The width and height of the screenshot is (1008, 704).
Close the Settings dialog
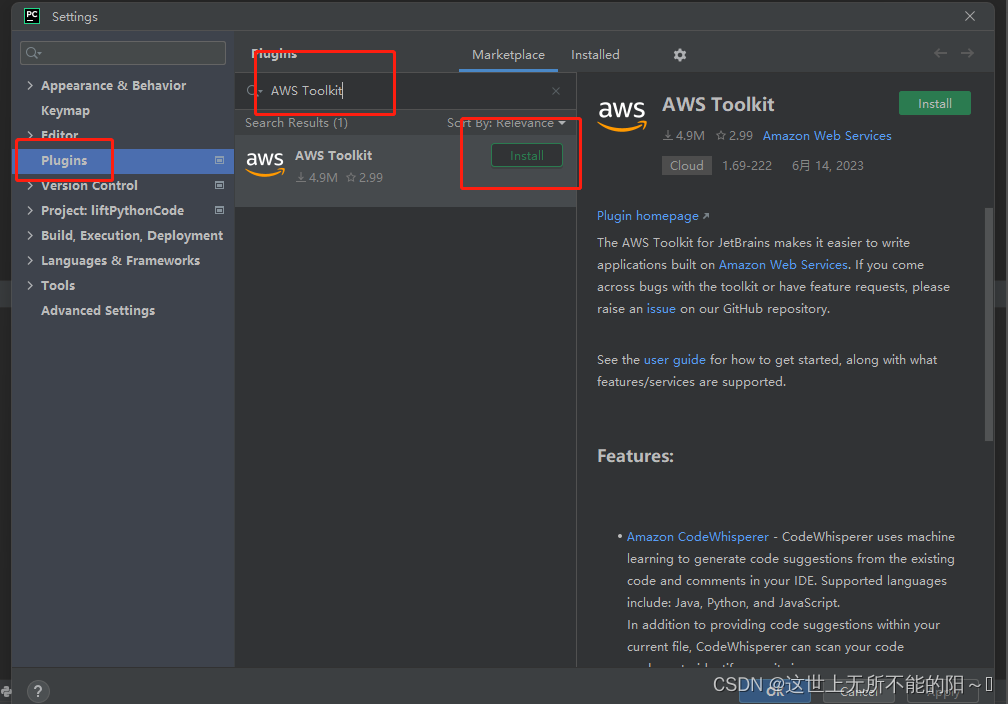pos(969,16)
